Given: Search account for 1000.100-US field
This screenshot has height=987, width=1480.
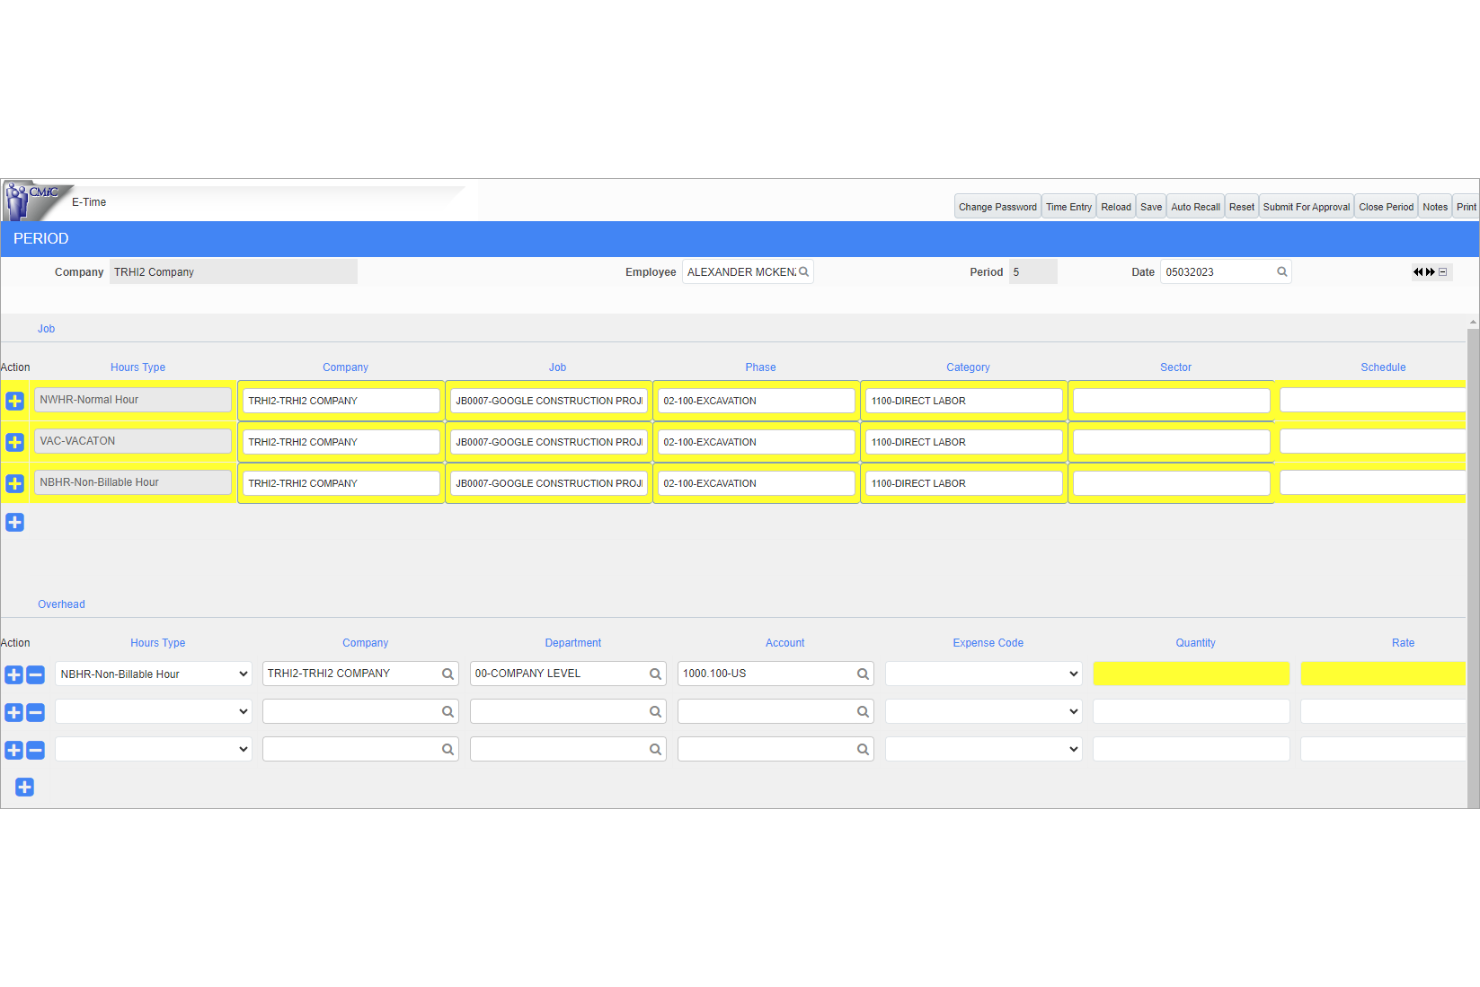Looking at the screenshot, I should (863, 674).
